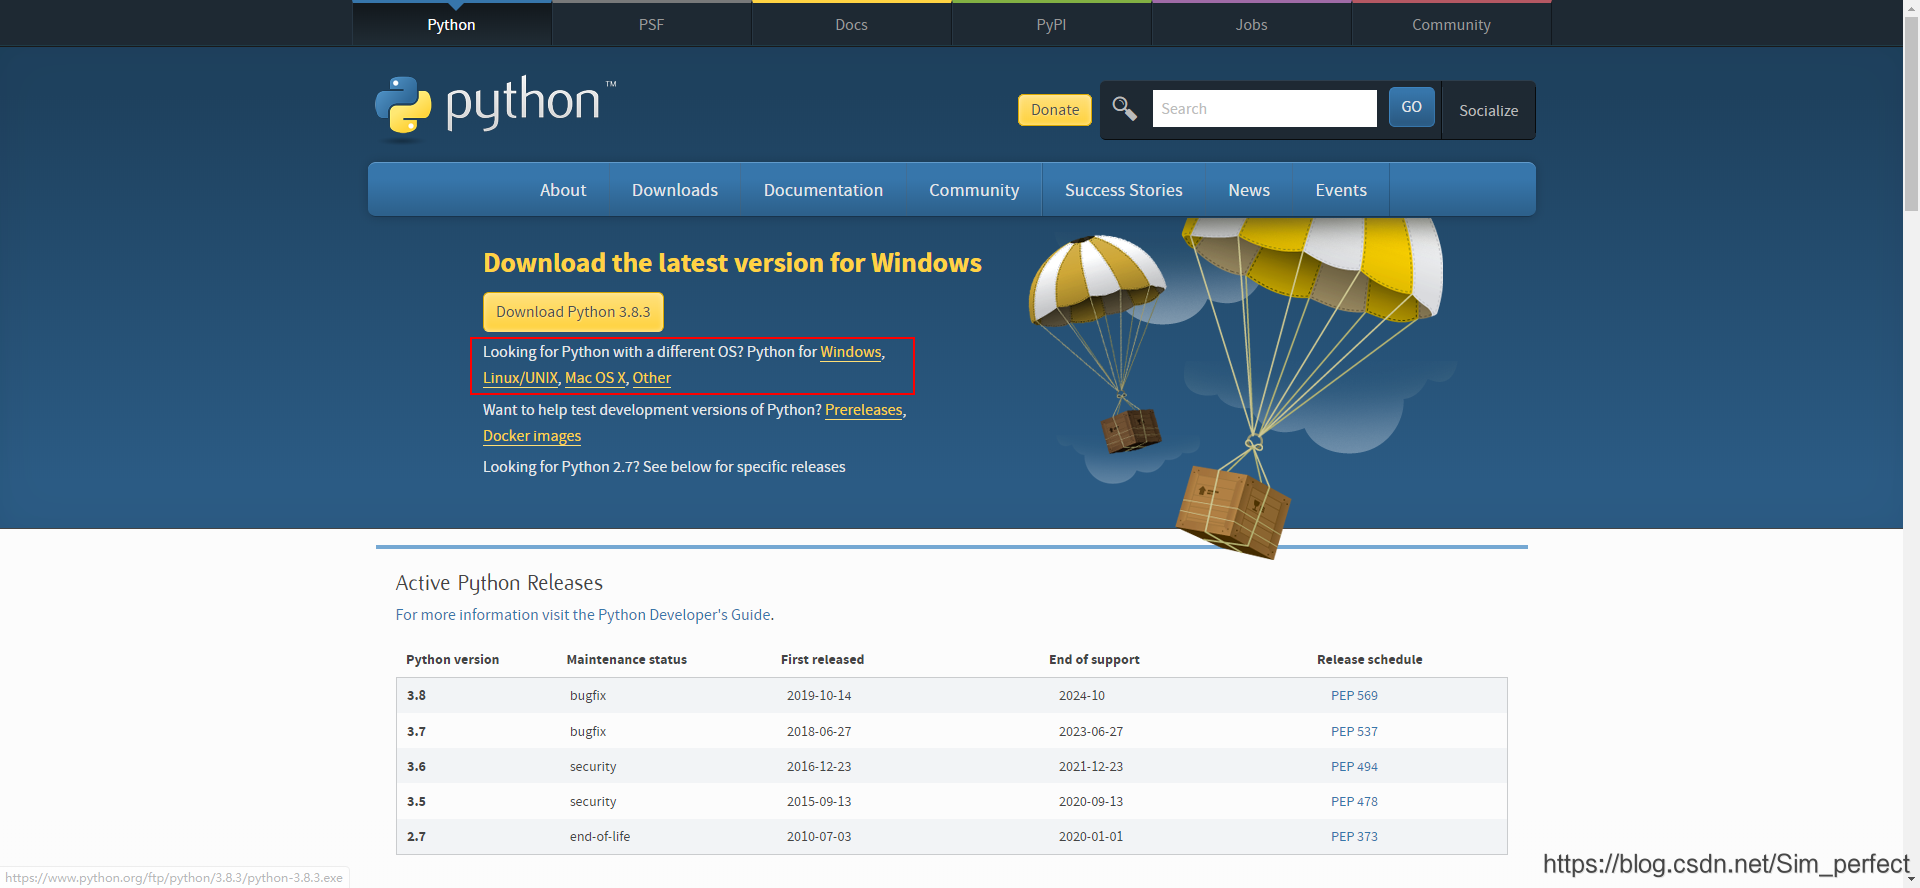Go to the PyPI tab
The image size is (1920, 888).
(1051, 24)
